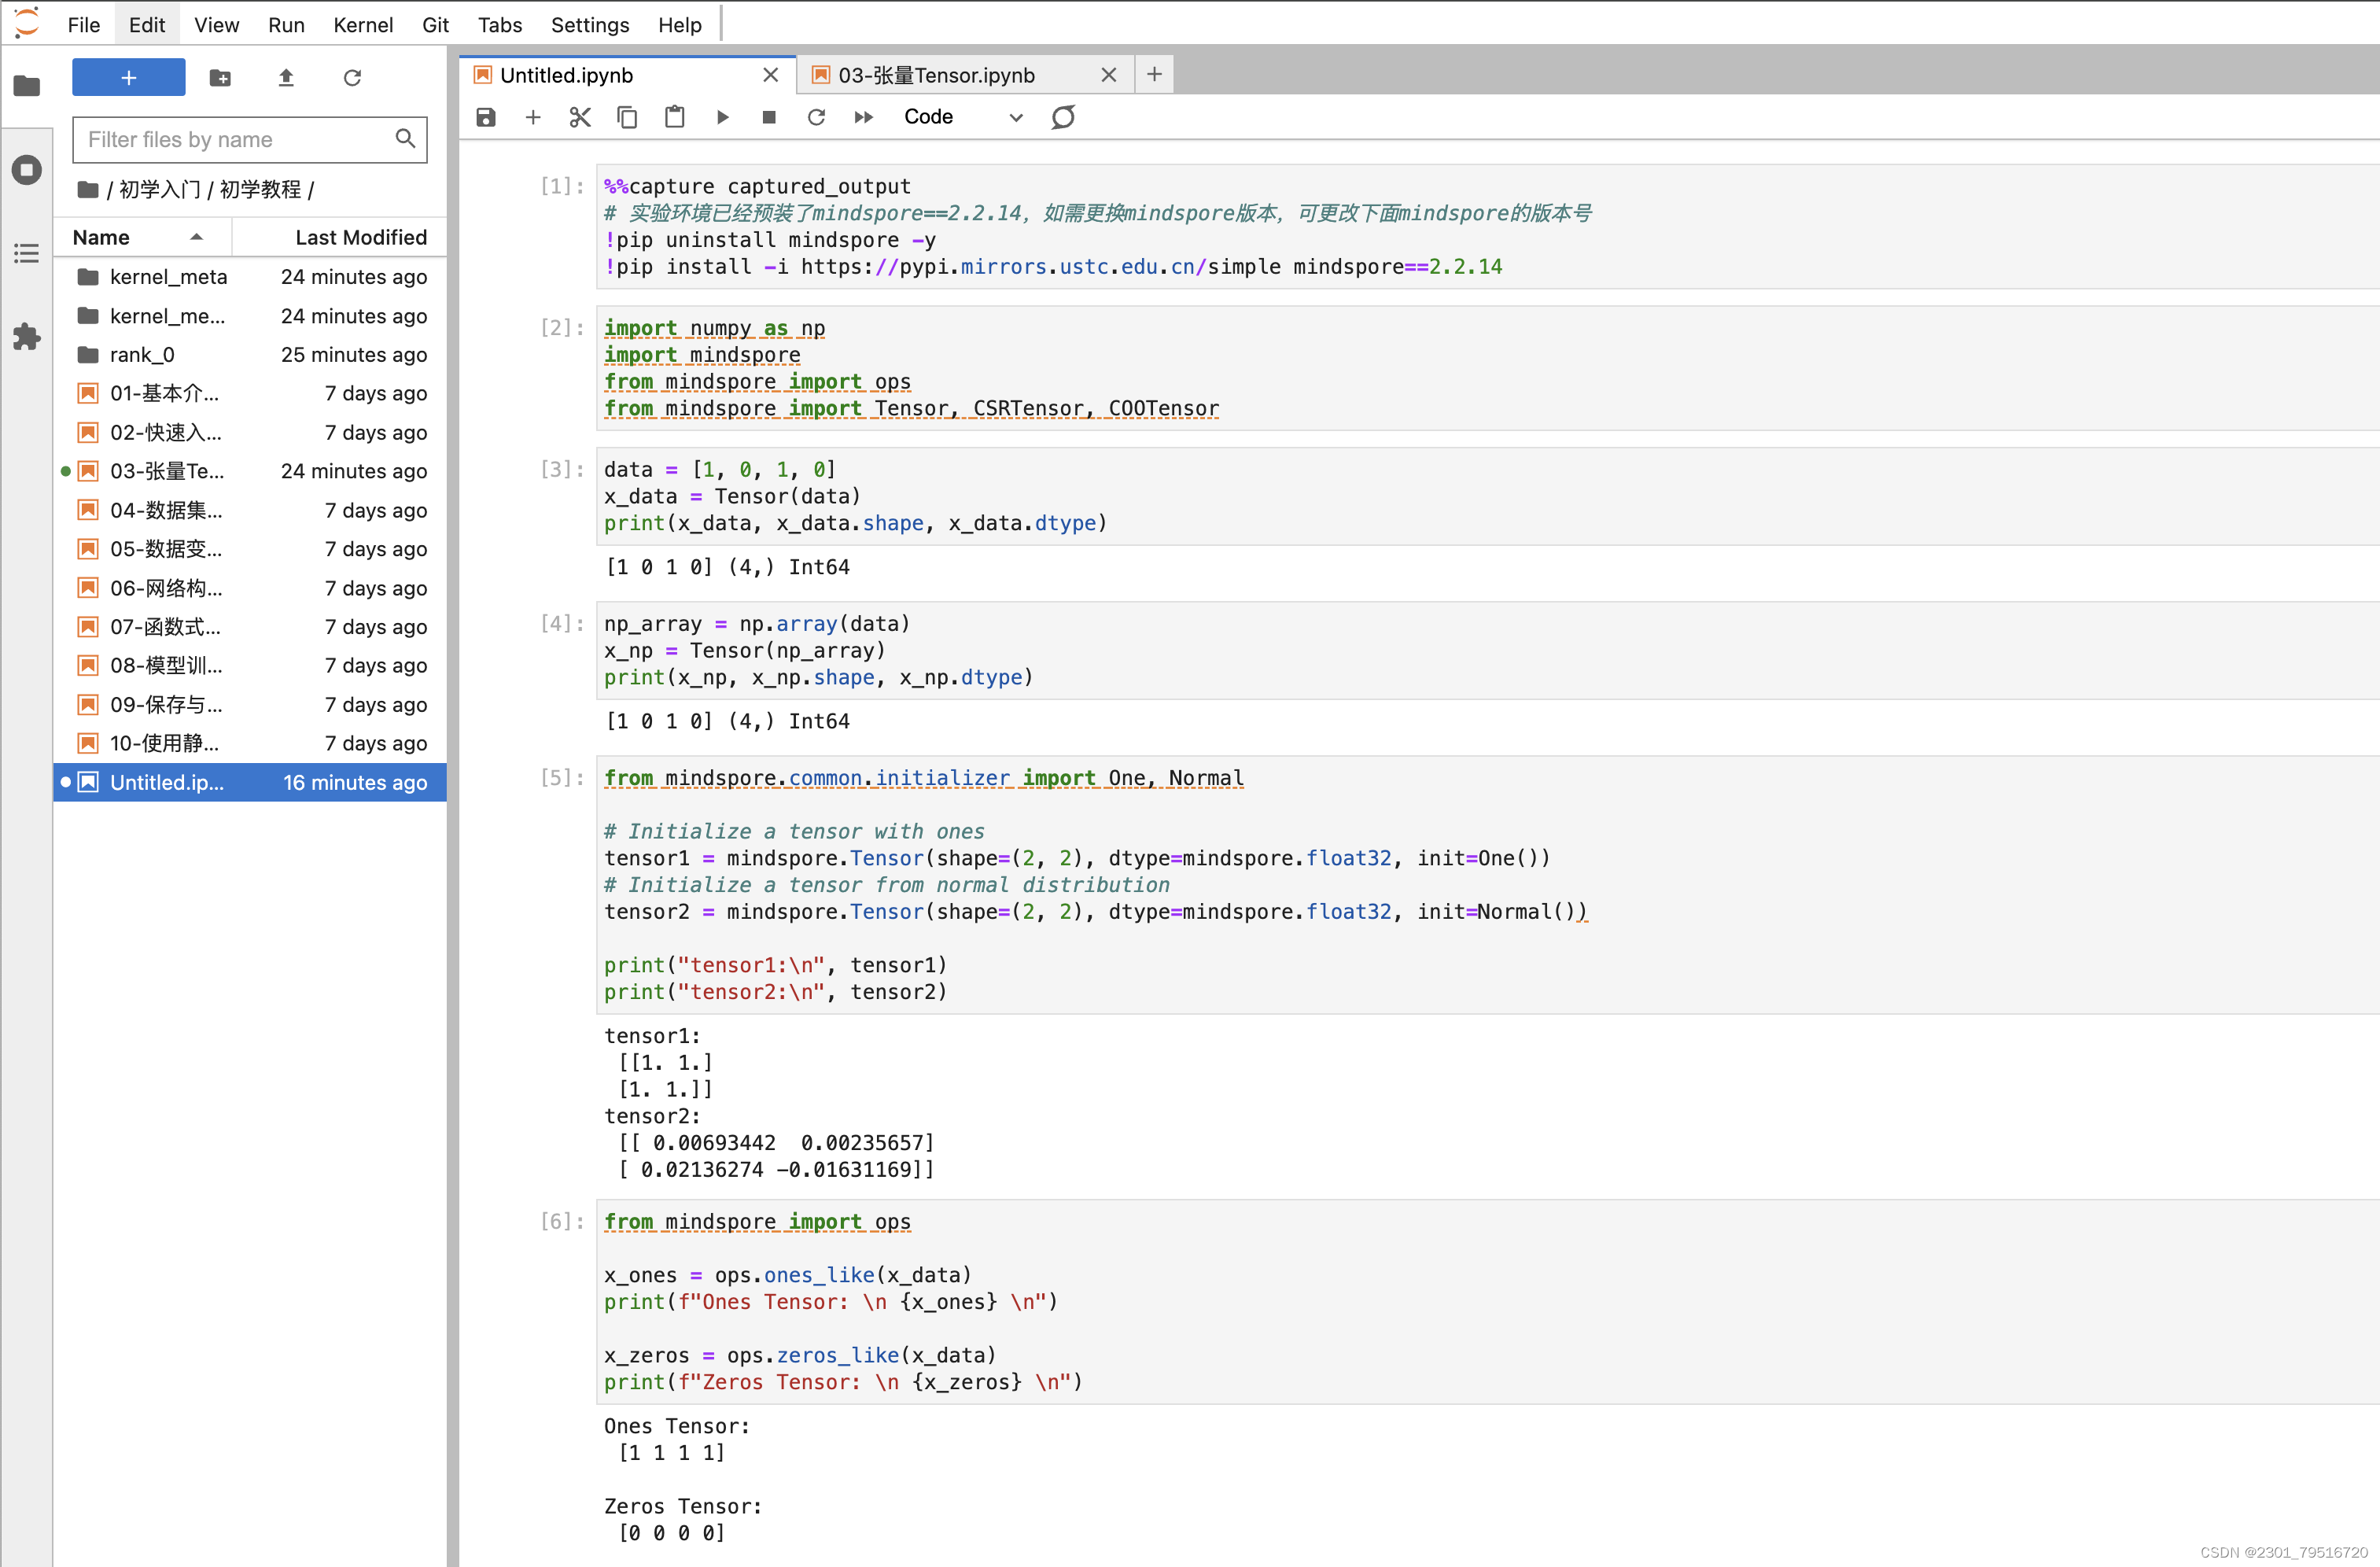Show the Table of Contents sidebar
Viewport: 2380px width, 1567px height.
27,253
